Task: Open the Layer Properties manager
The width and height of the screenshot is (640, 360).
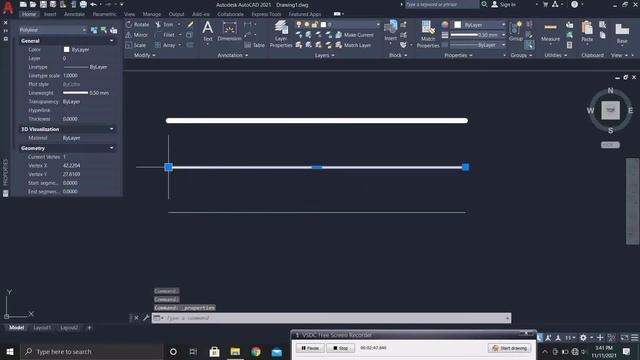Action: (x=281, y=34)
